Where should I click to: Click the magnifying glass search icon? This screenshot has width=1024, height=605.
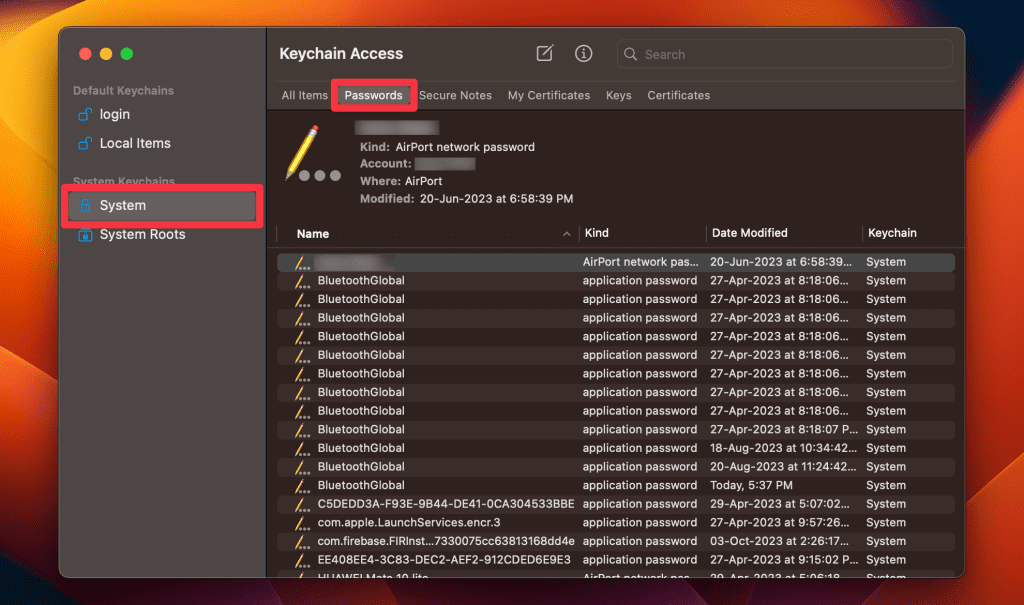(631, 55)
